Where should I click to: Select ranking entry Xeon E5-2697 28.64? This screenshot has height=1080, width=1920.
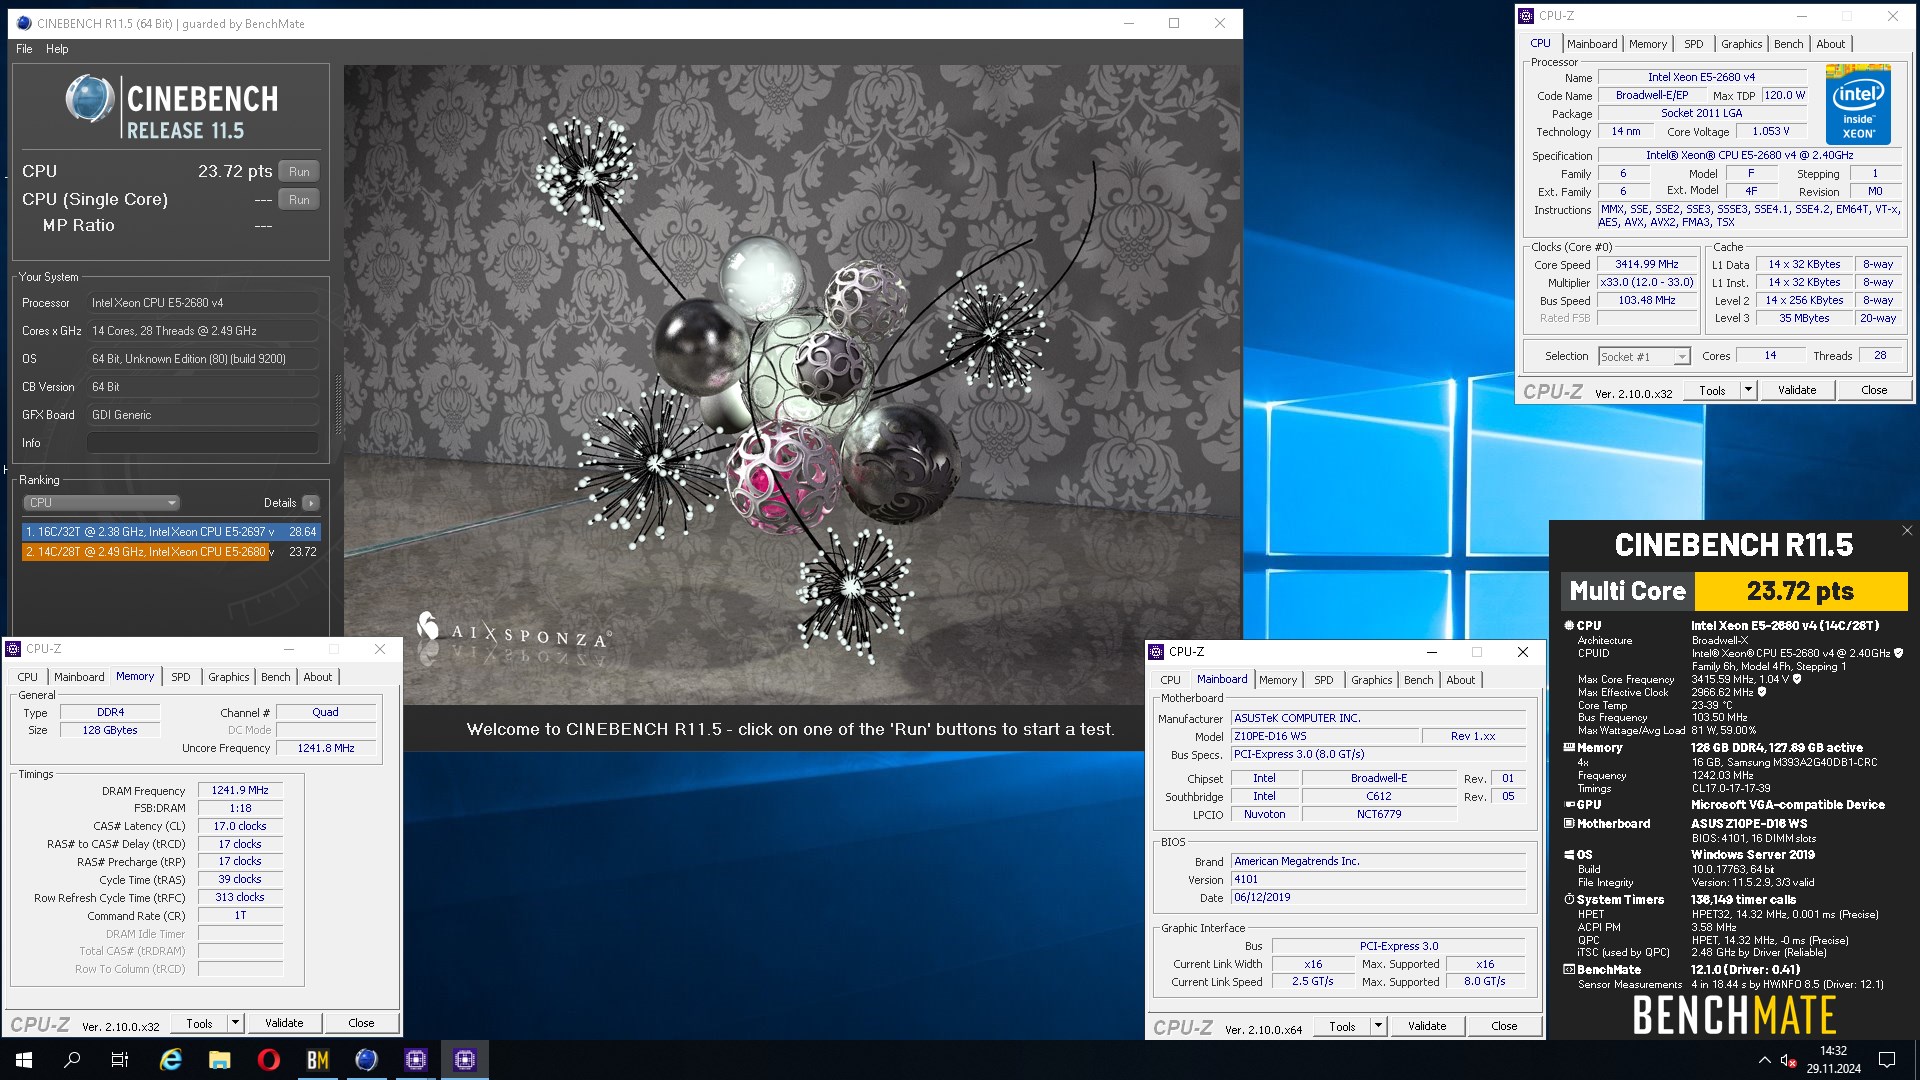[170, 532]
